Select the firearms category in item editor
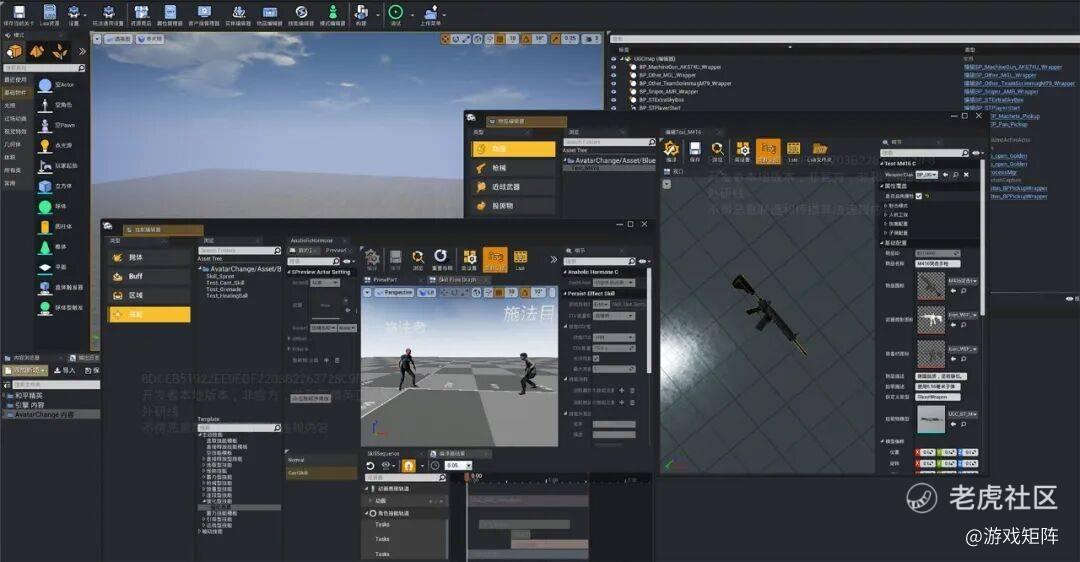 (513, 168)
